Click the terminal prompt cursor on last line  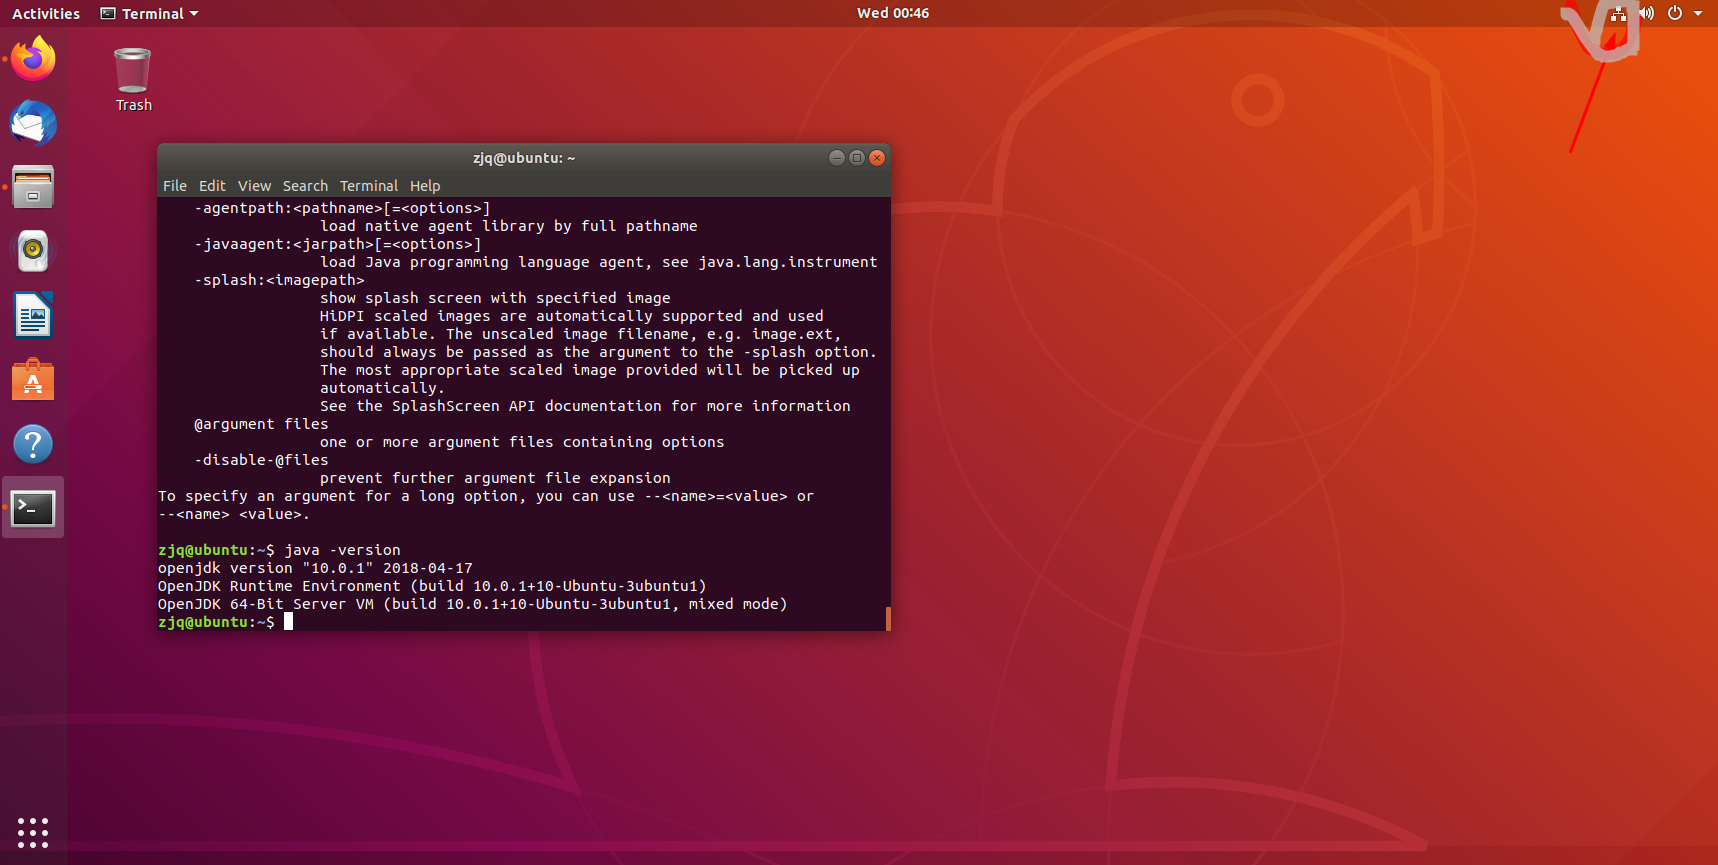(x=288, y=622)
